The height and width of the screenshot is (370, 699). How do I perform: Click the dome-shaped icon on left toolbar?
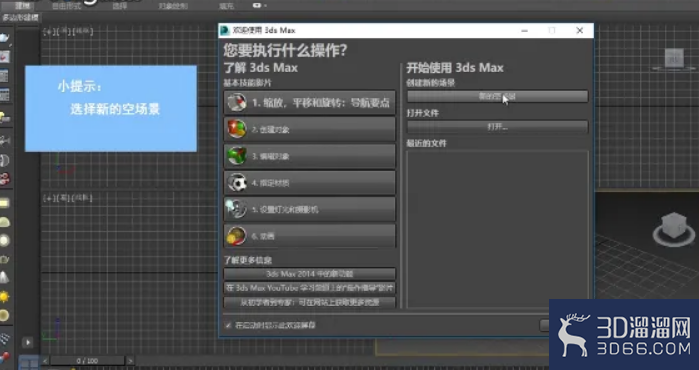tap(4, 222)
